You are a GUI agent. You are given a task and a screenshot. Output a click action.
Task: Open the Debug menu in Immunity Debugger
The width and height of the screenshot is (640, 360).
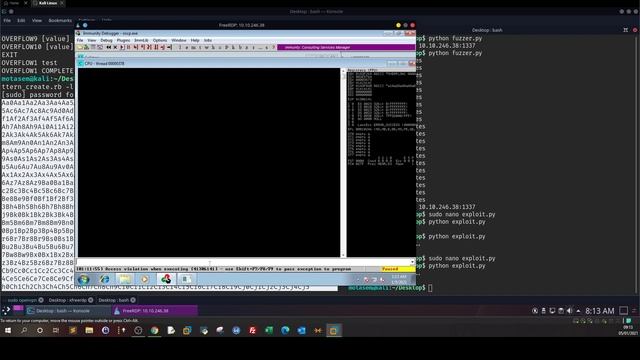coord(106,40)
